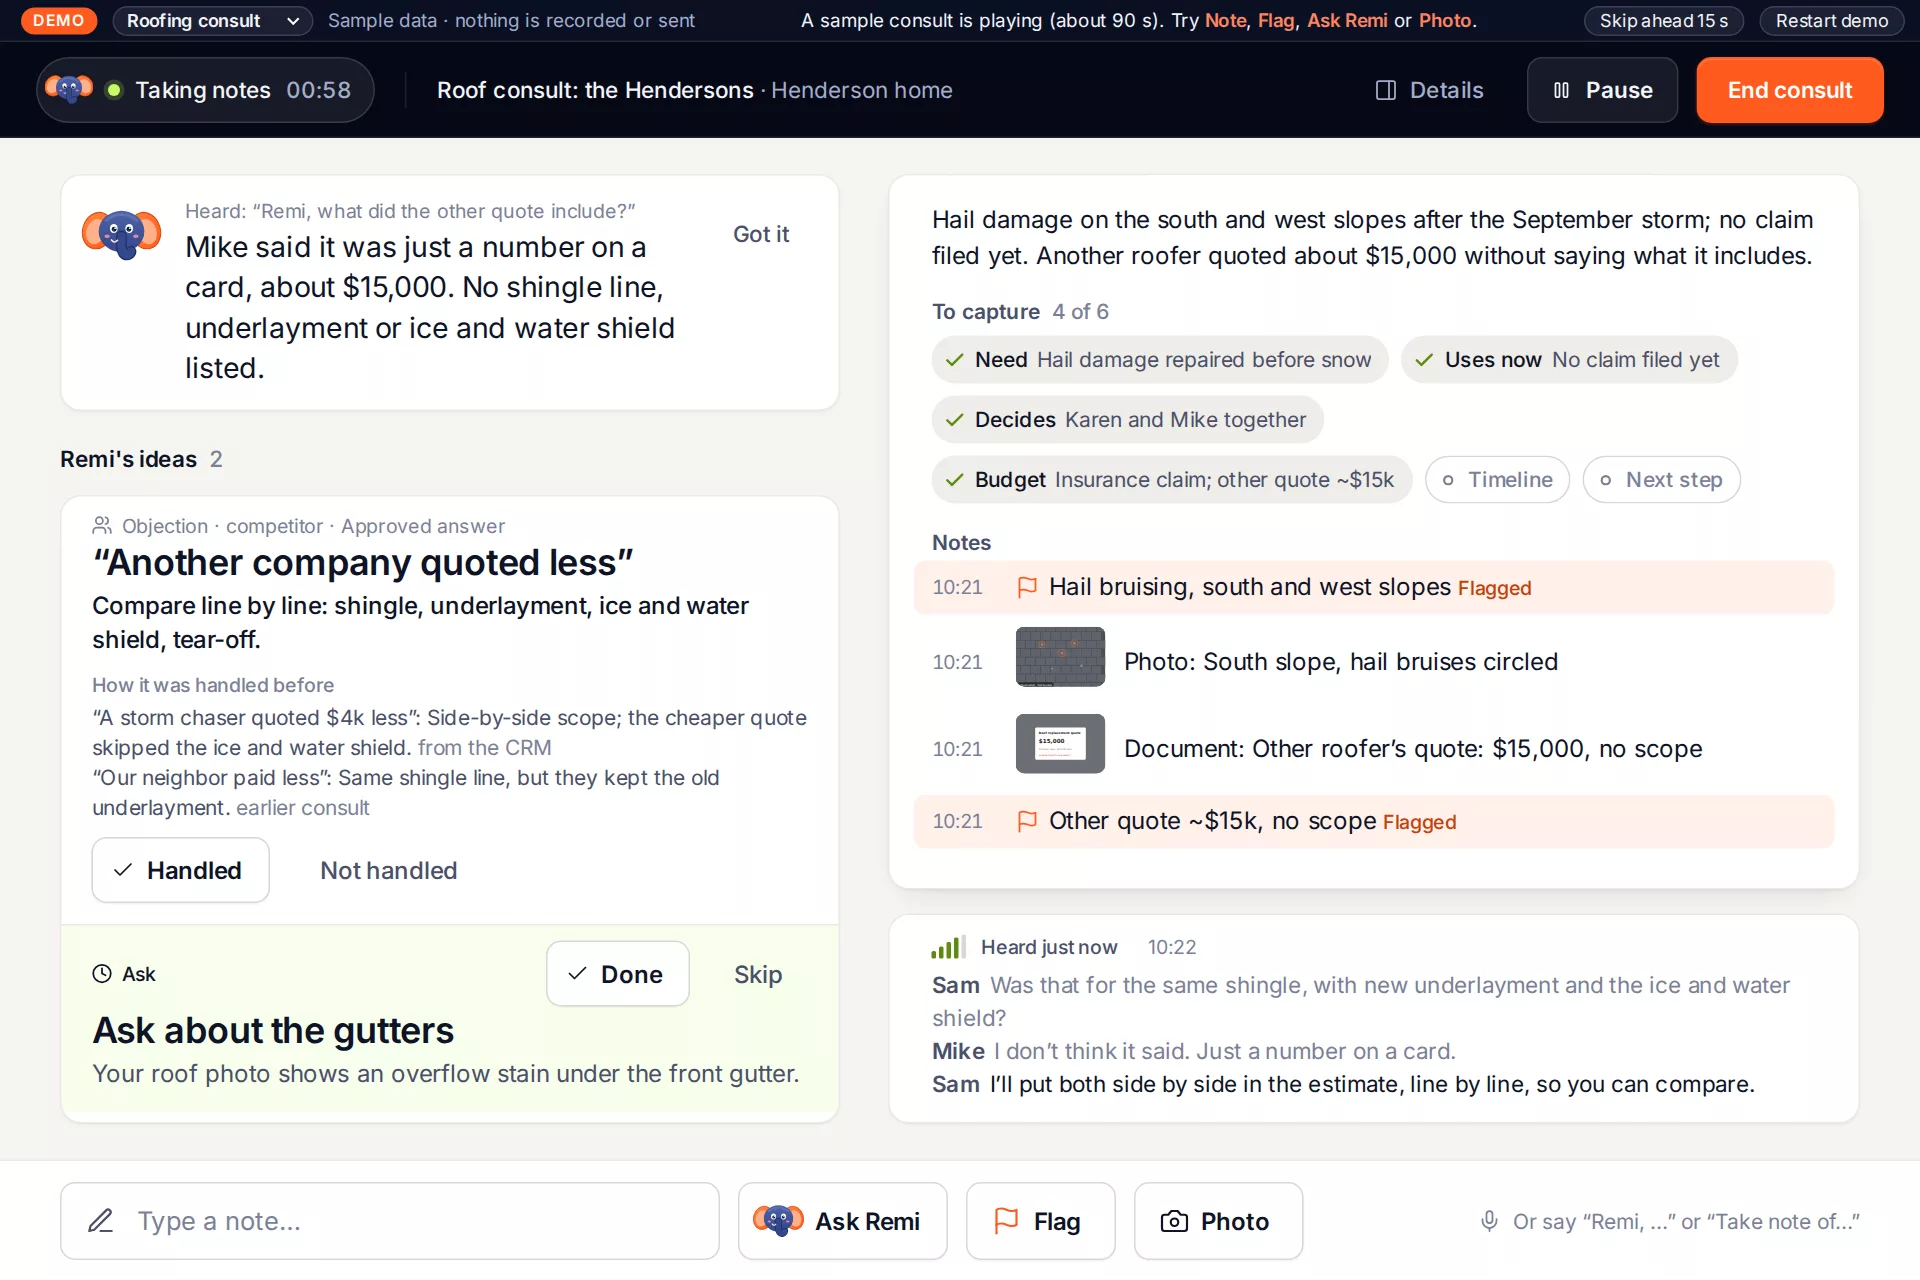
Task: Click the End consult button
Action: point(1789,90)
